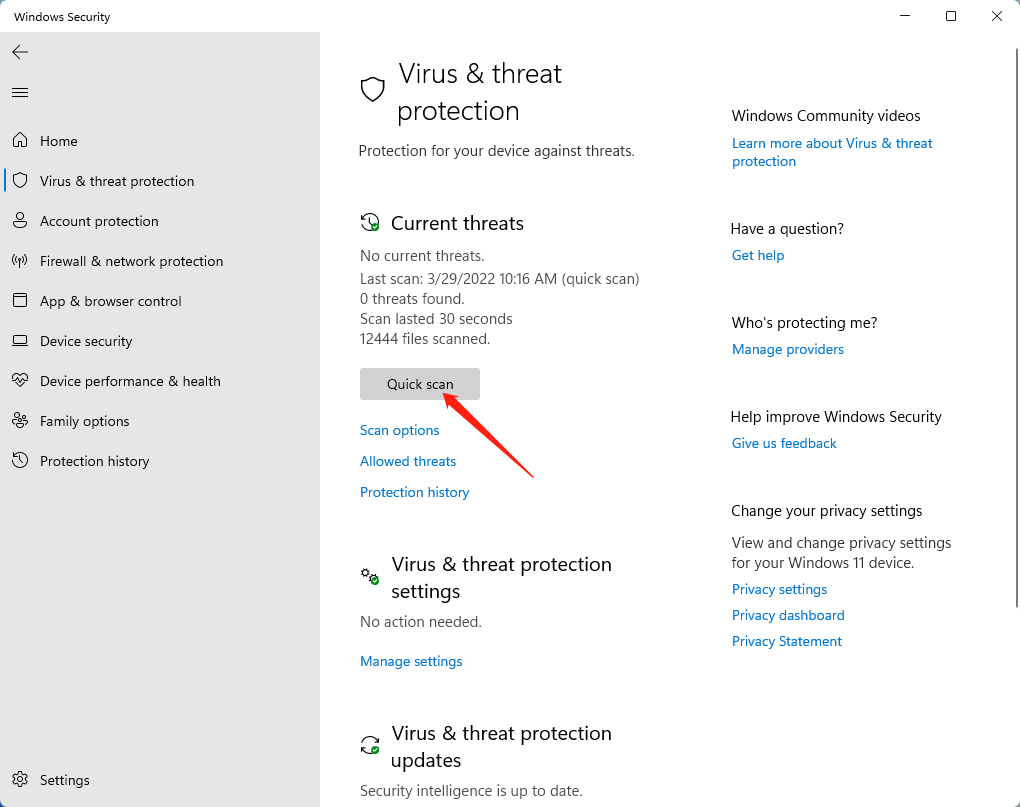
Task: Click the Home house icon
Action: click(x=20, y=140)
